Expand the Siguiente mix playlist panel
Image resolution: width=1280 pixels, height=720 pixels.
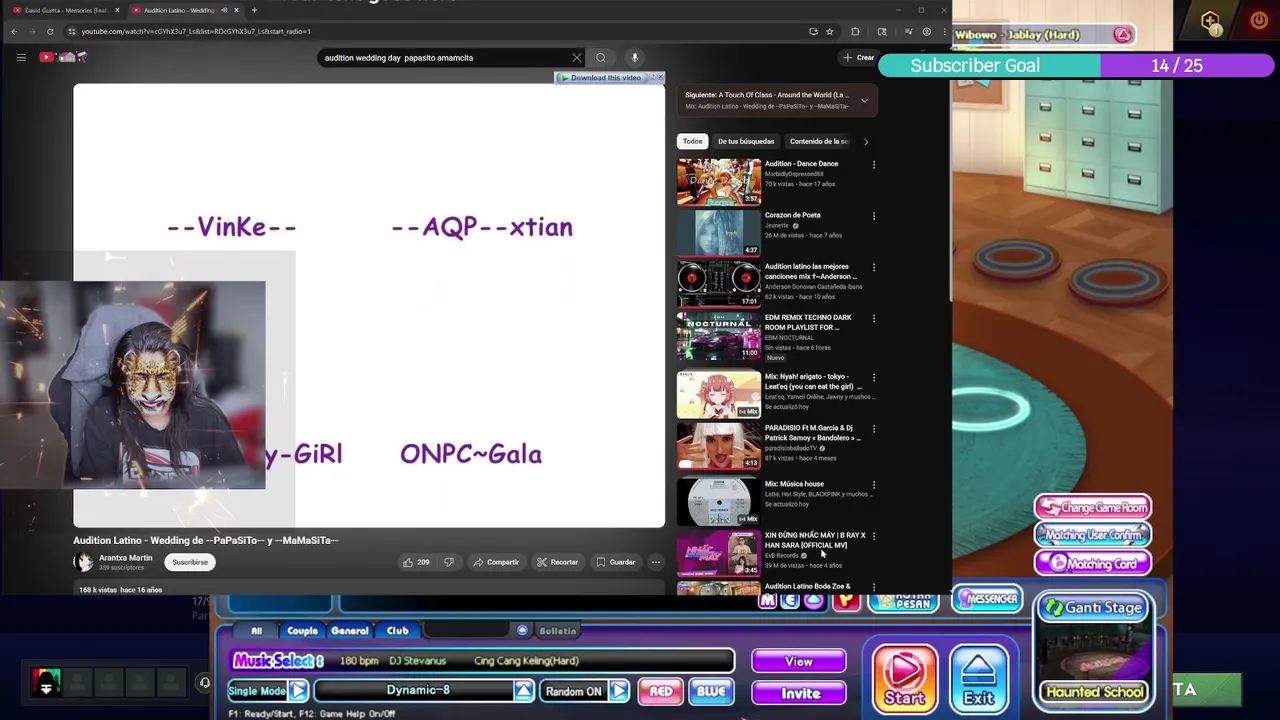pyautogui.click(x=864, y=100)
